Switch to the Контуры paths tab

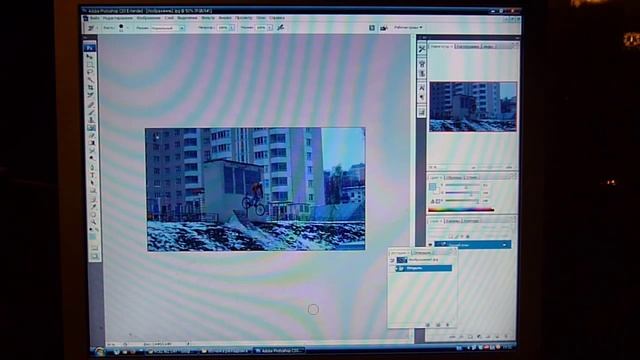coord(471,221)
